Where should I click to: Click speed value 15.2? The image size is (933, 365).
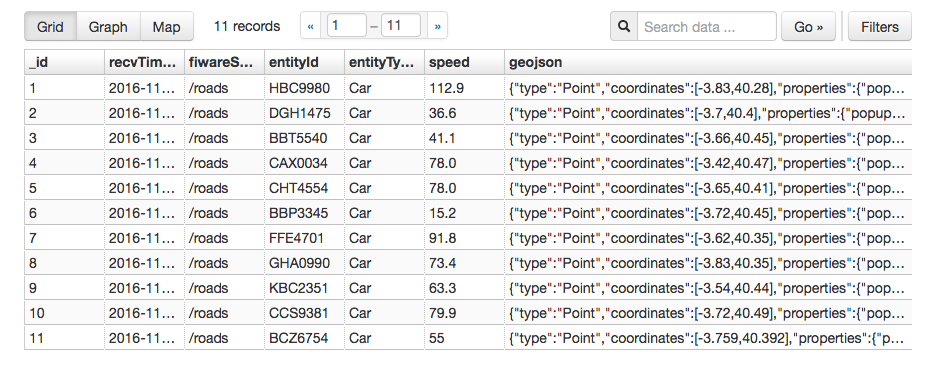(464, 213)
